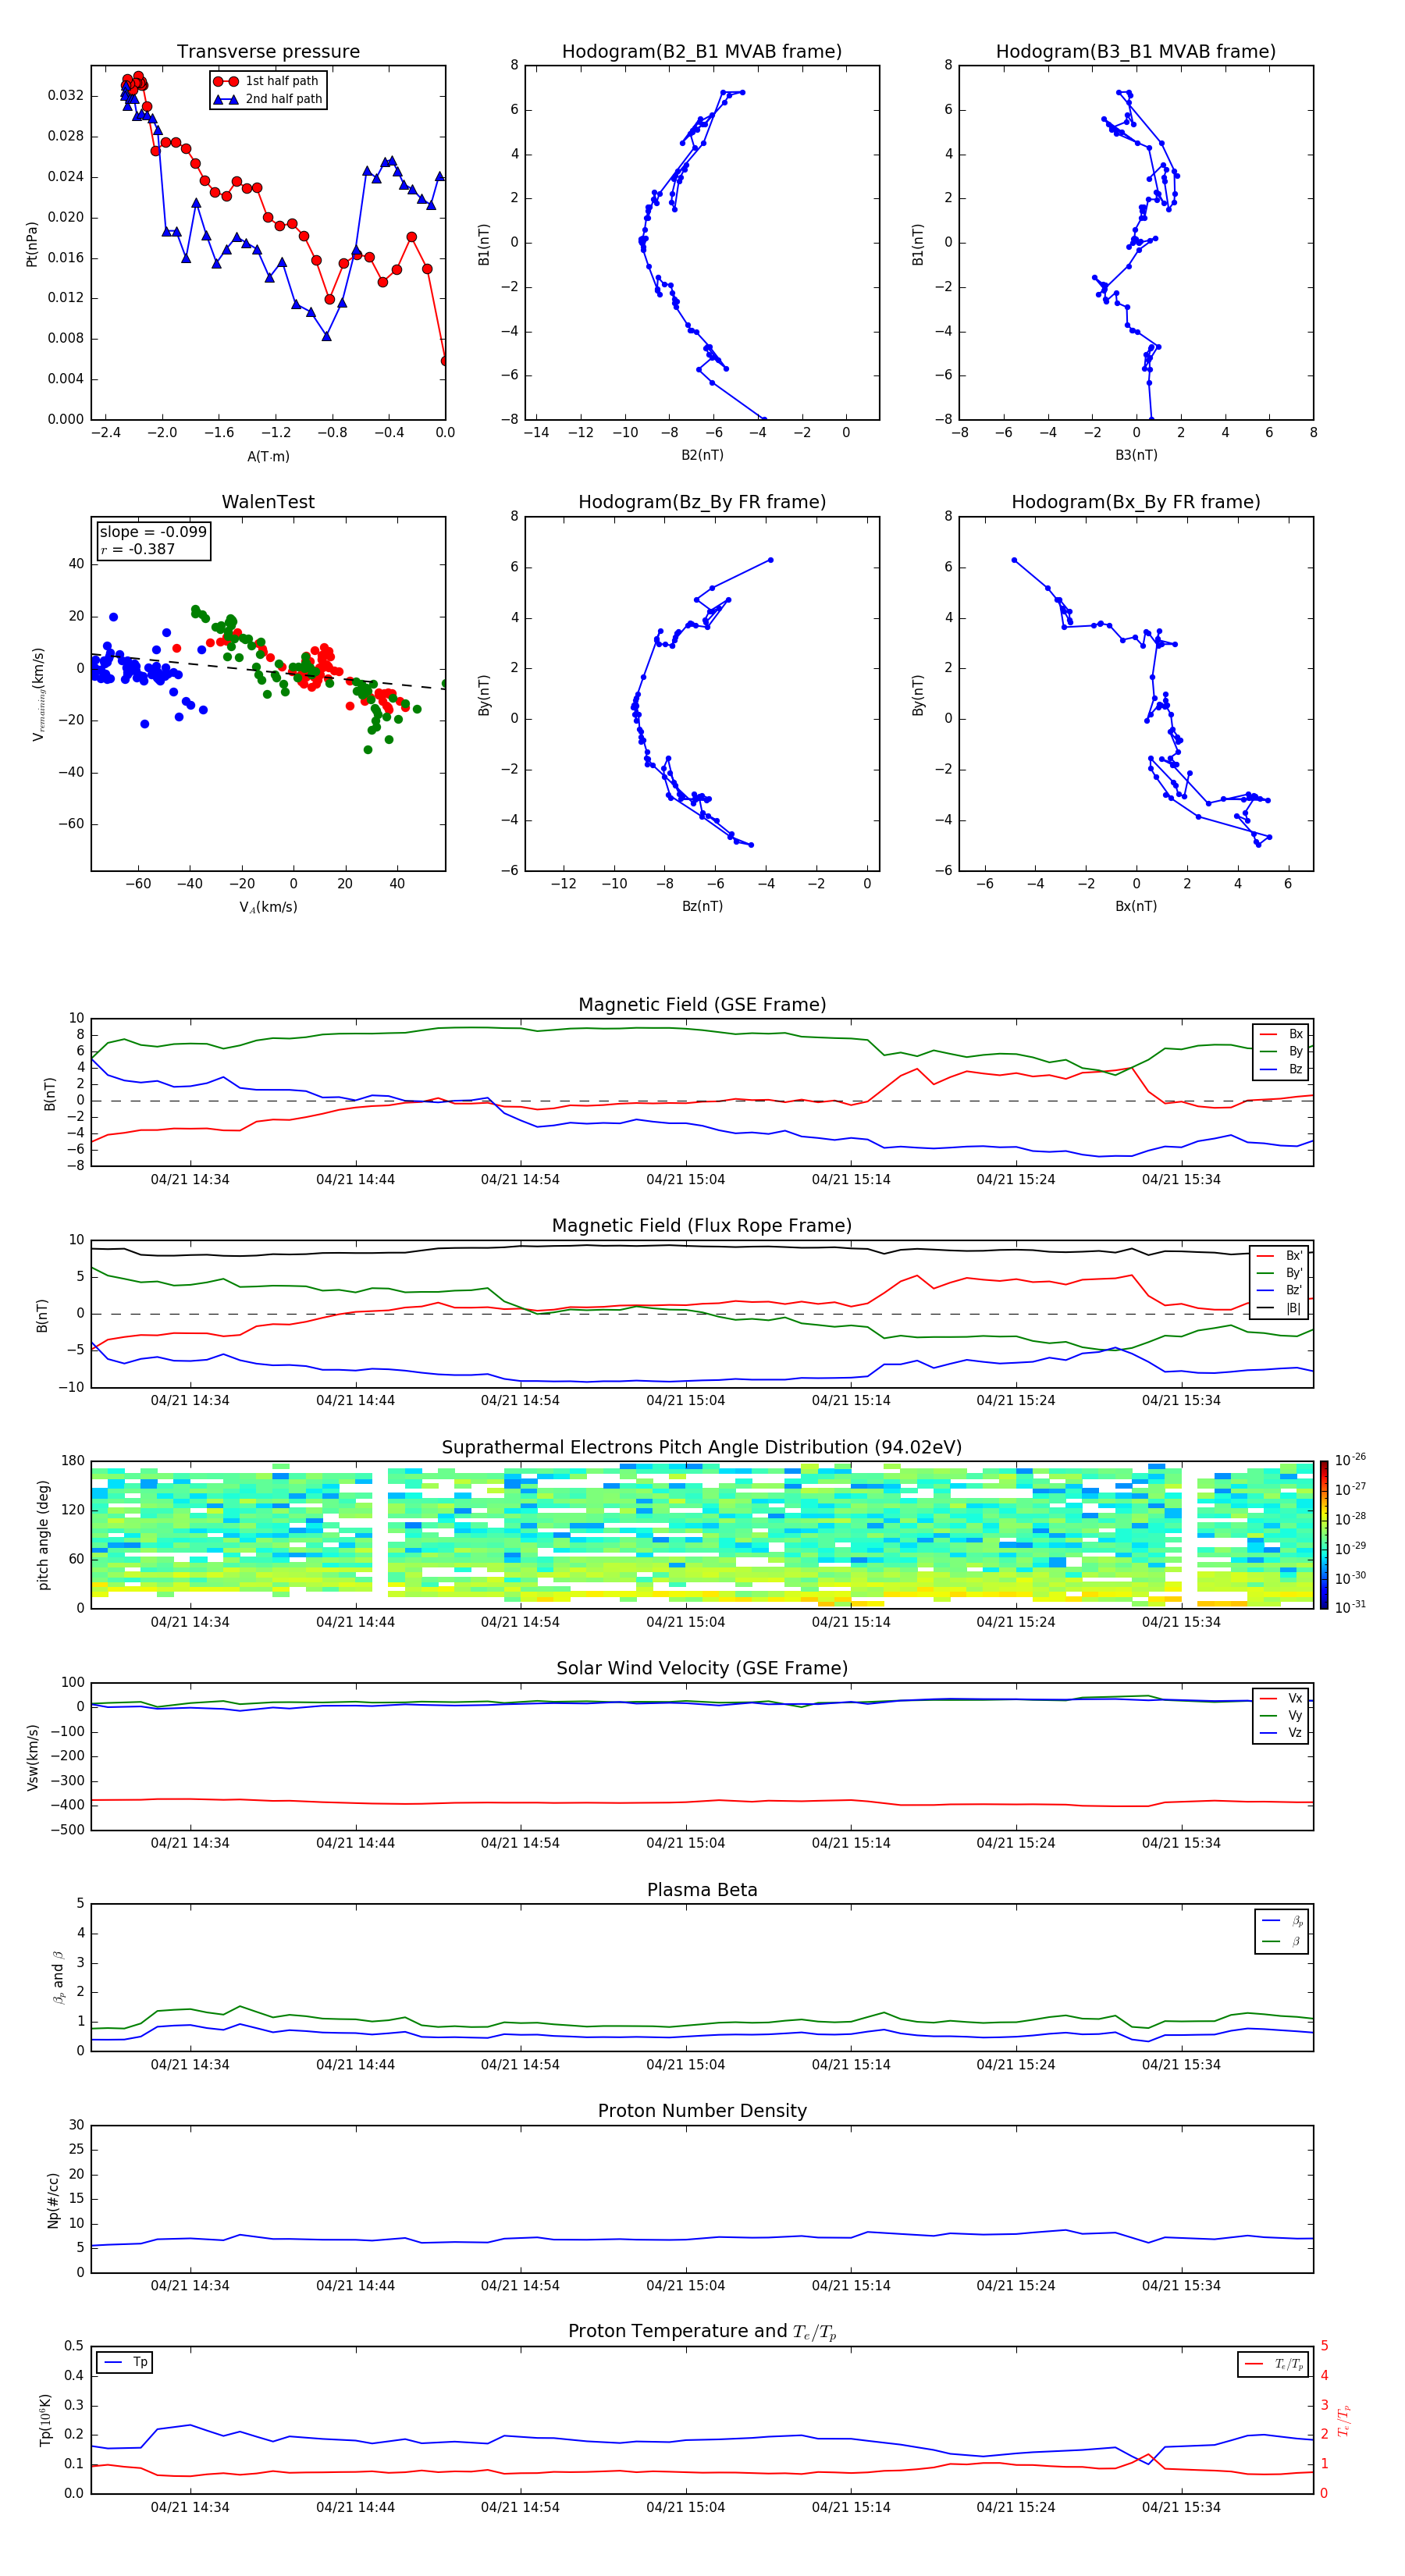Select the red 'Te/Tp' legend entry
1405x2576 pixels.
(x=1273, y=2364)
